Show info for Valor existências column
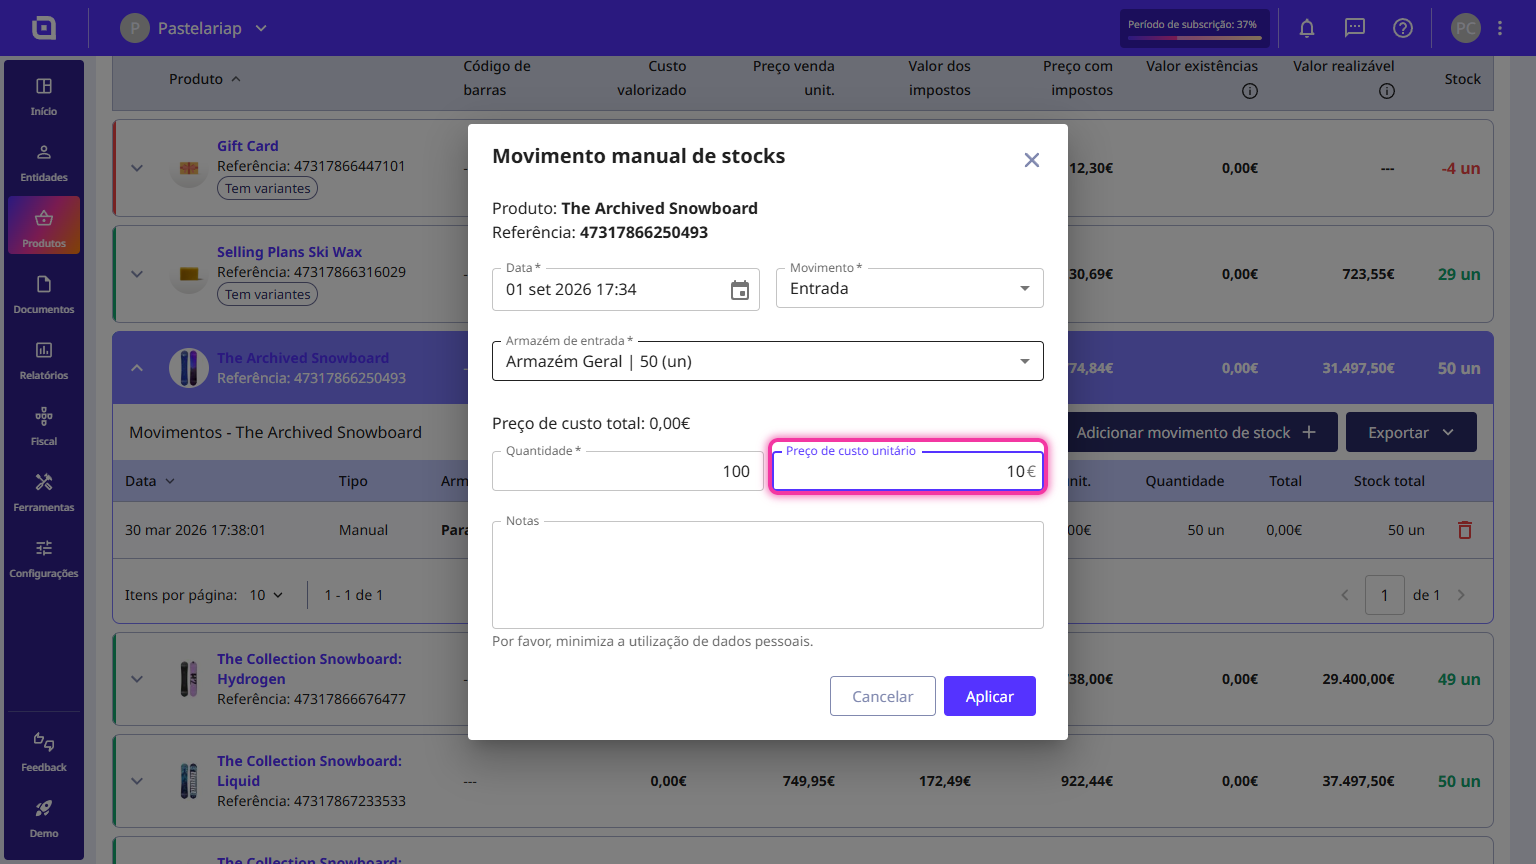The height and width of the screenshot is (864, 1536). (1250, 91)
